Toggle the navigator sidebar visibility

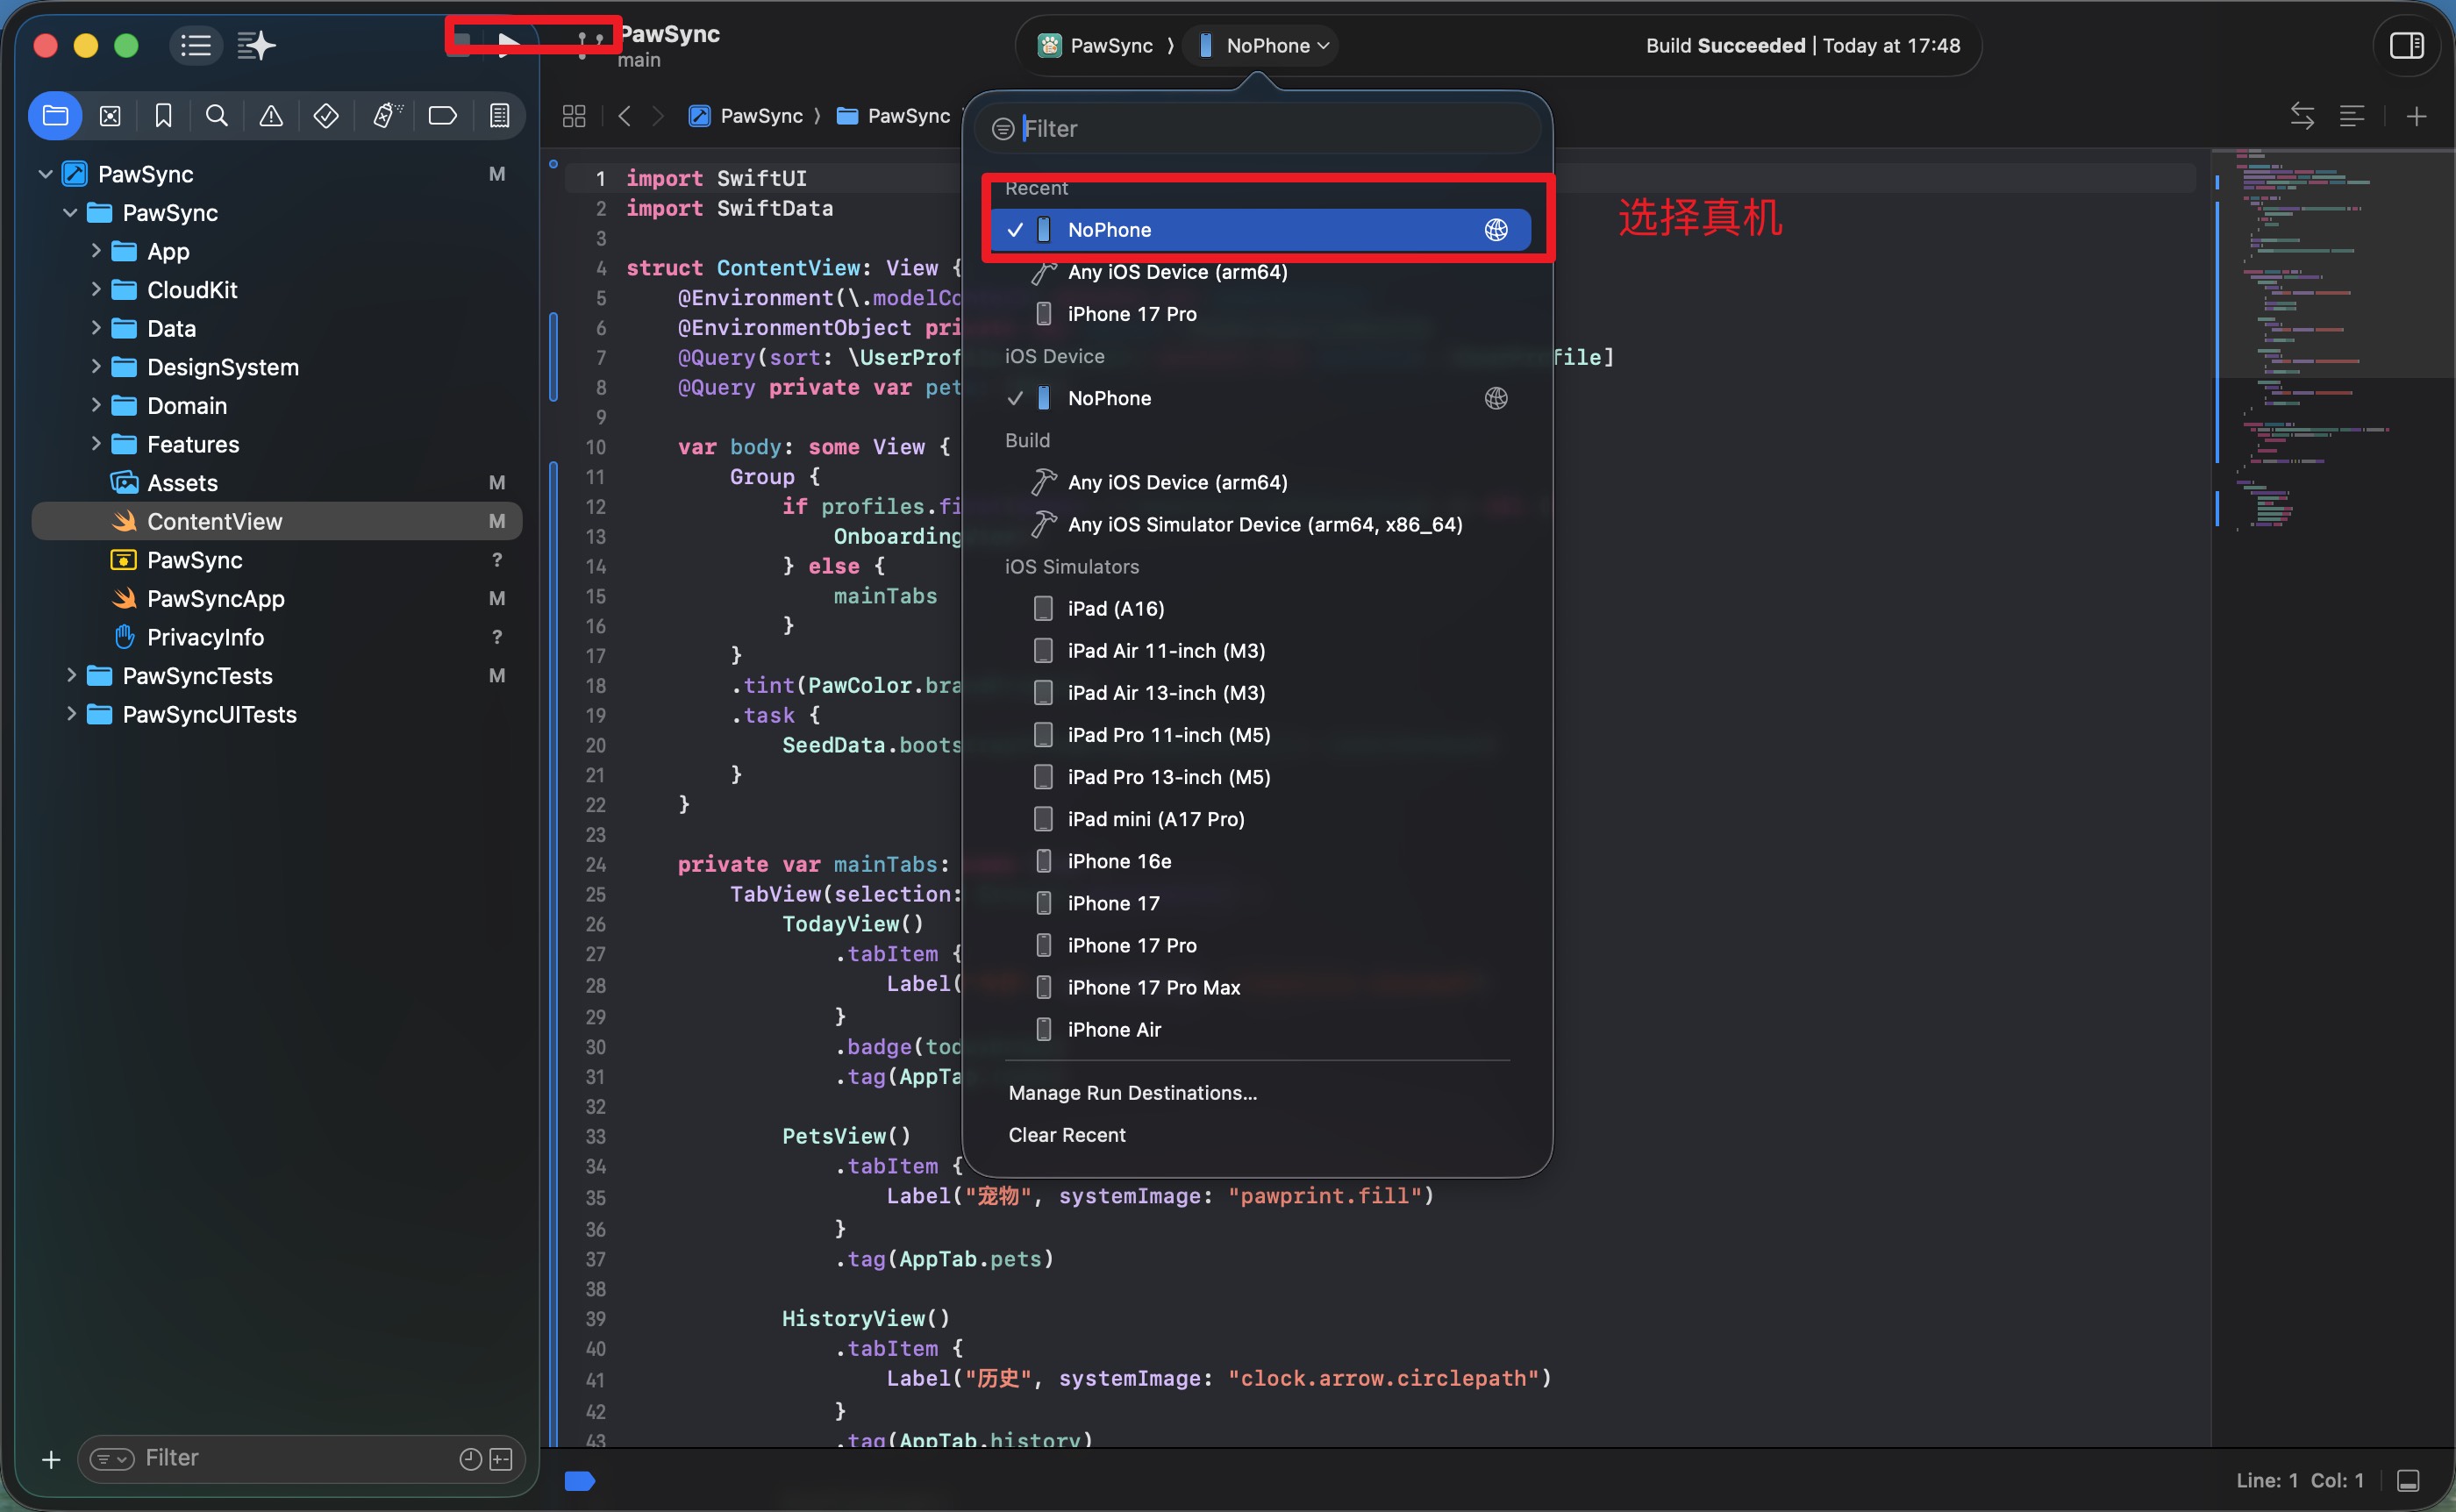[195, 45]
